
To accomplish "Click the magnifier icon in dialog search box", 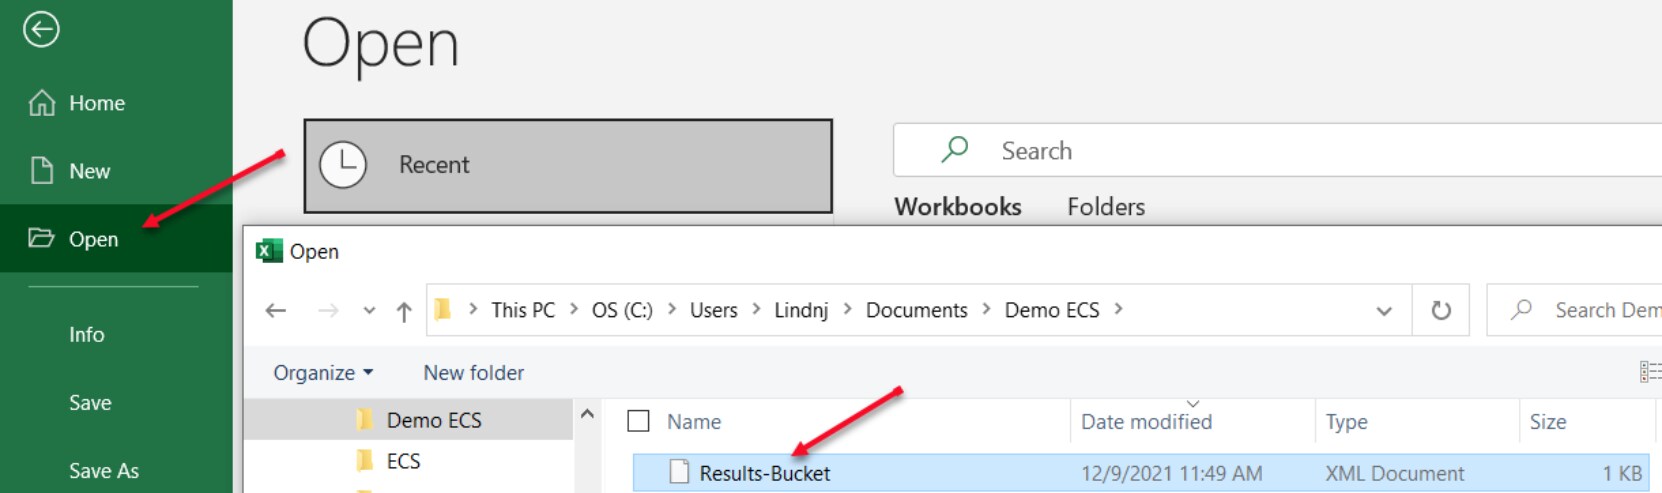I will tap(1522, 310).
